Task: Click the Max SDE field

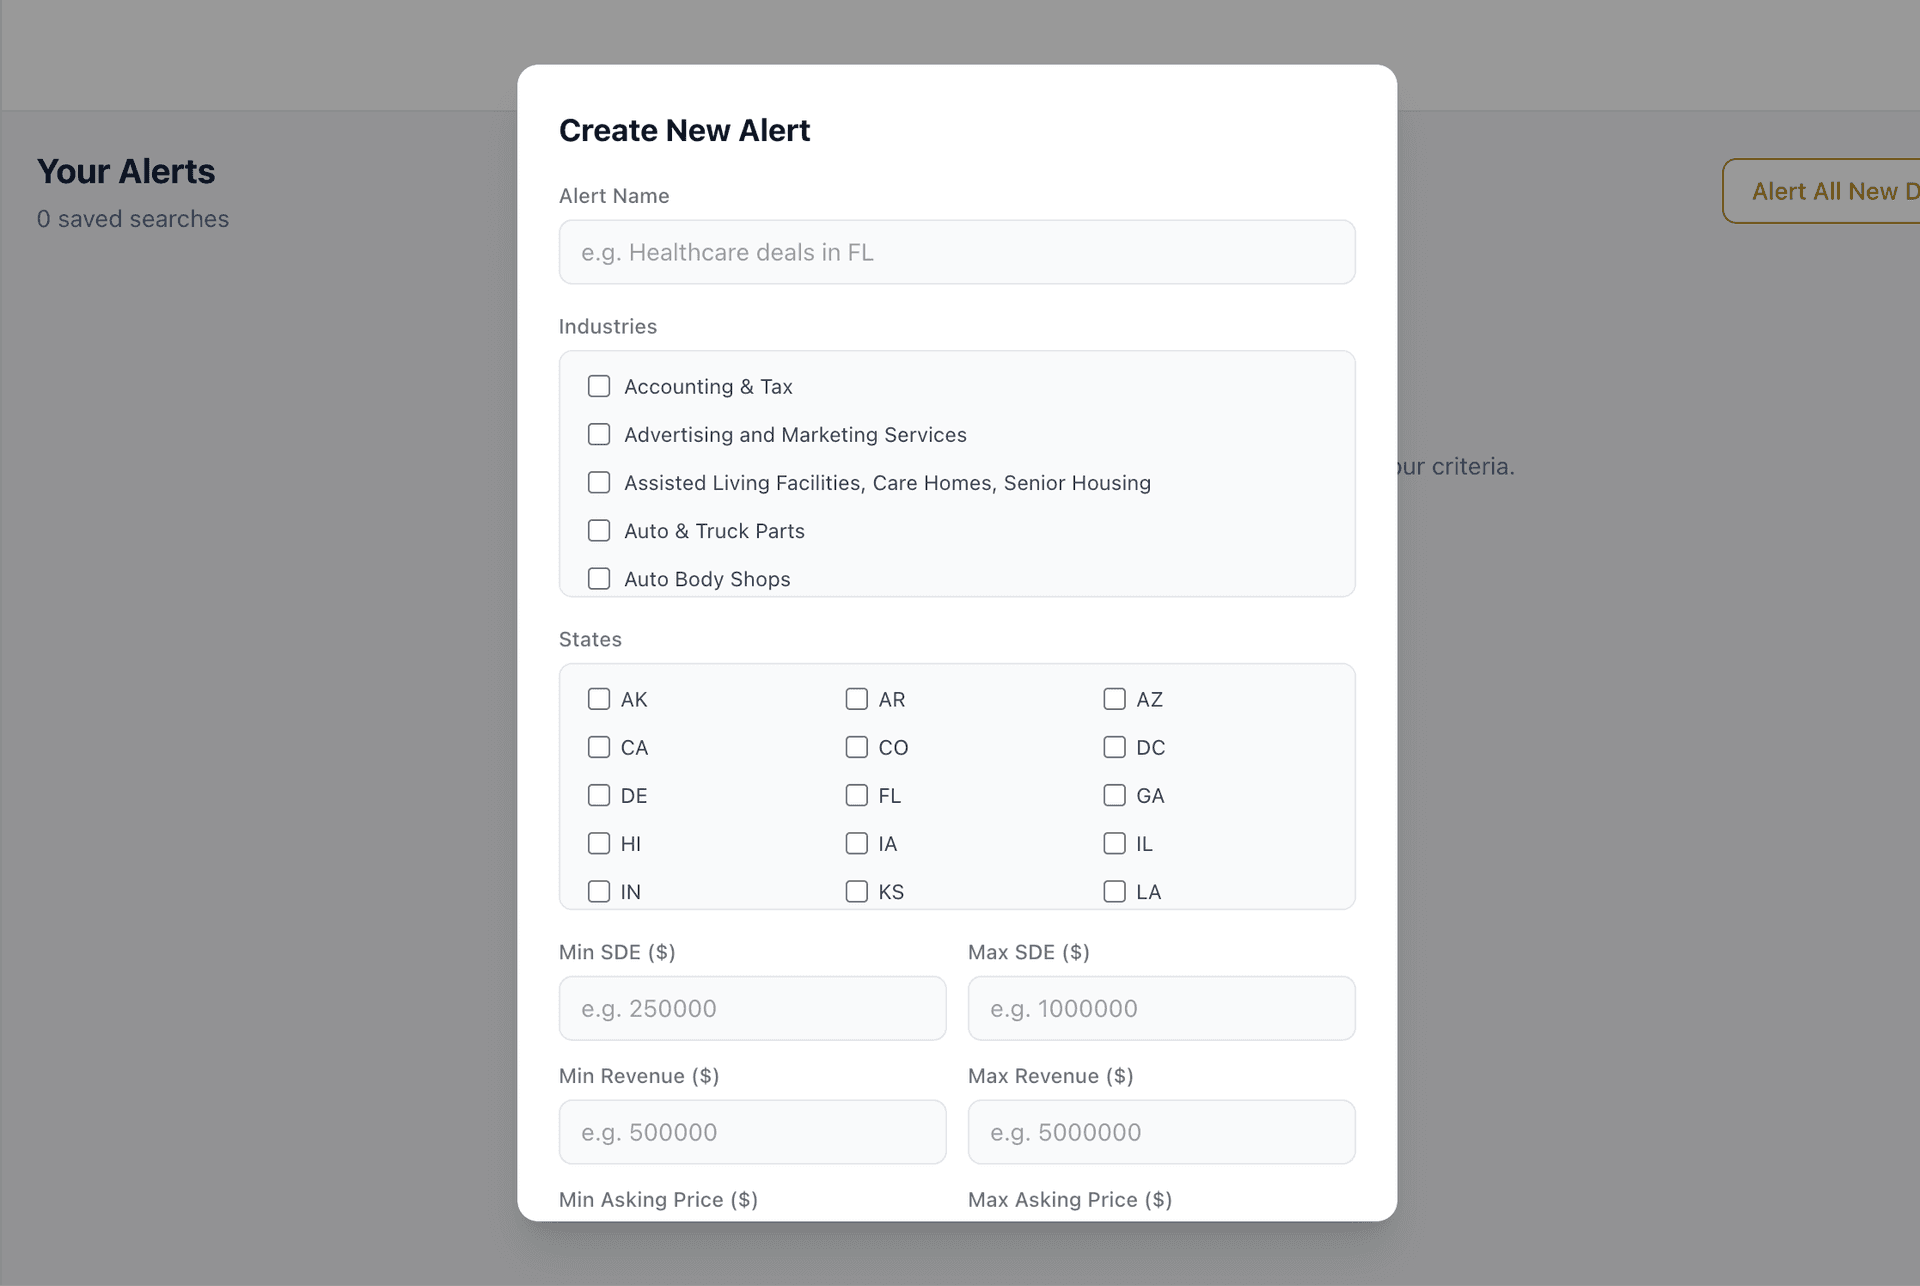Action: coord(1161,1008)
